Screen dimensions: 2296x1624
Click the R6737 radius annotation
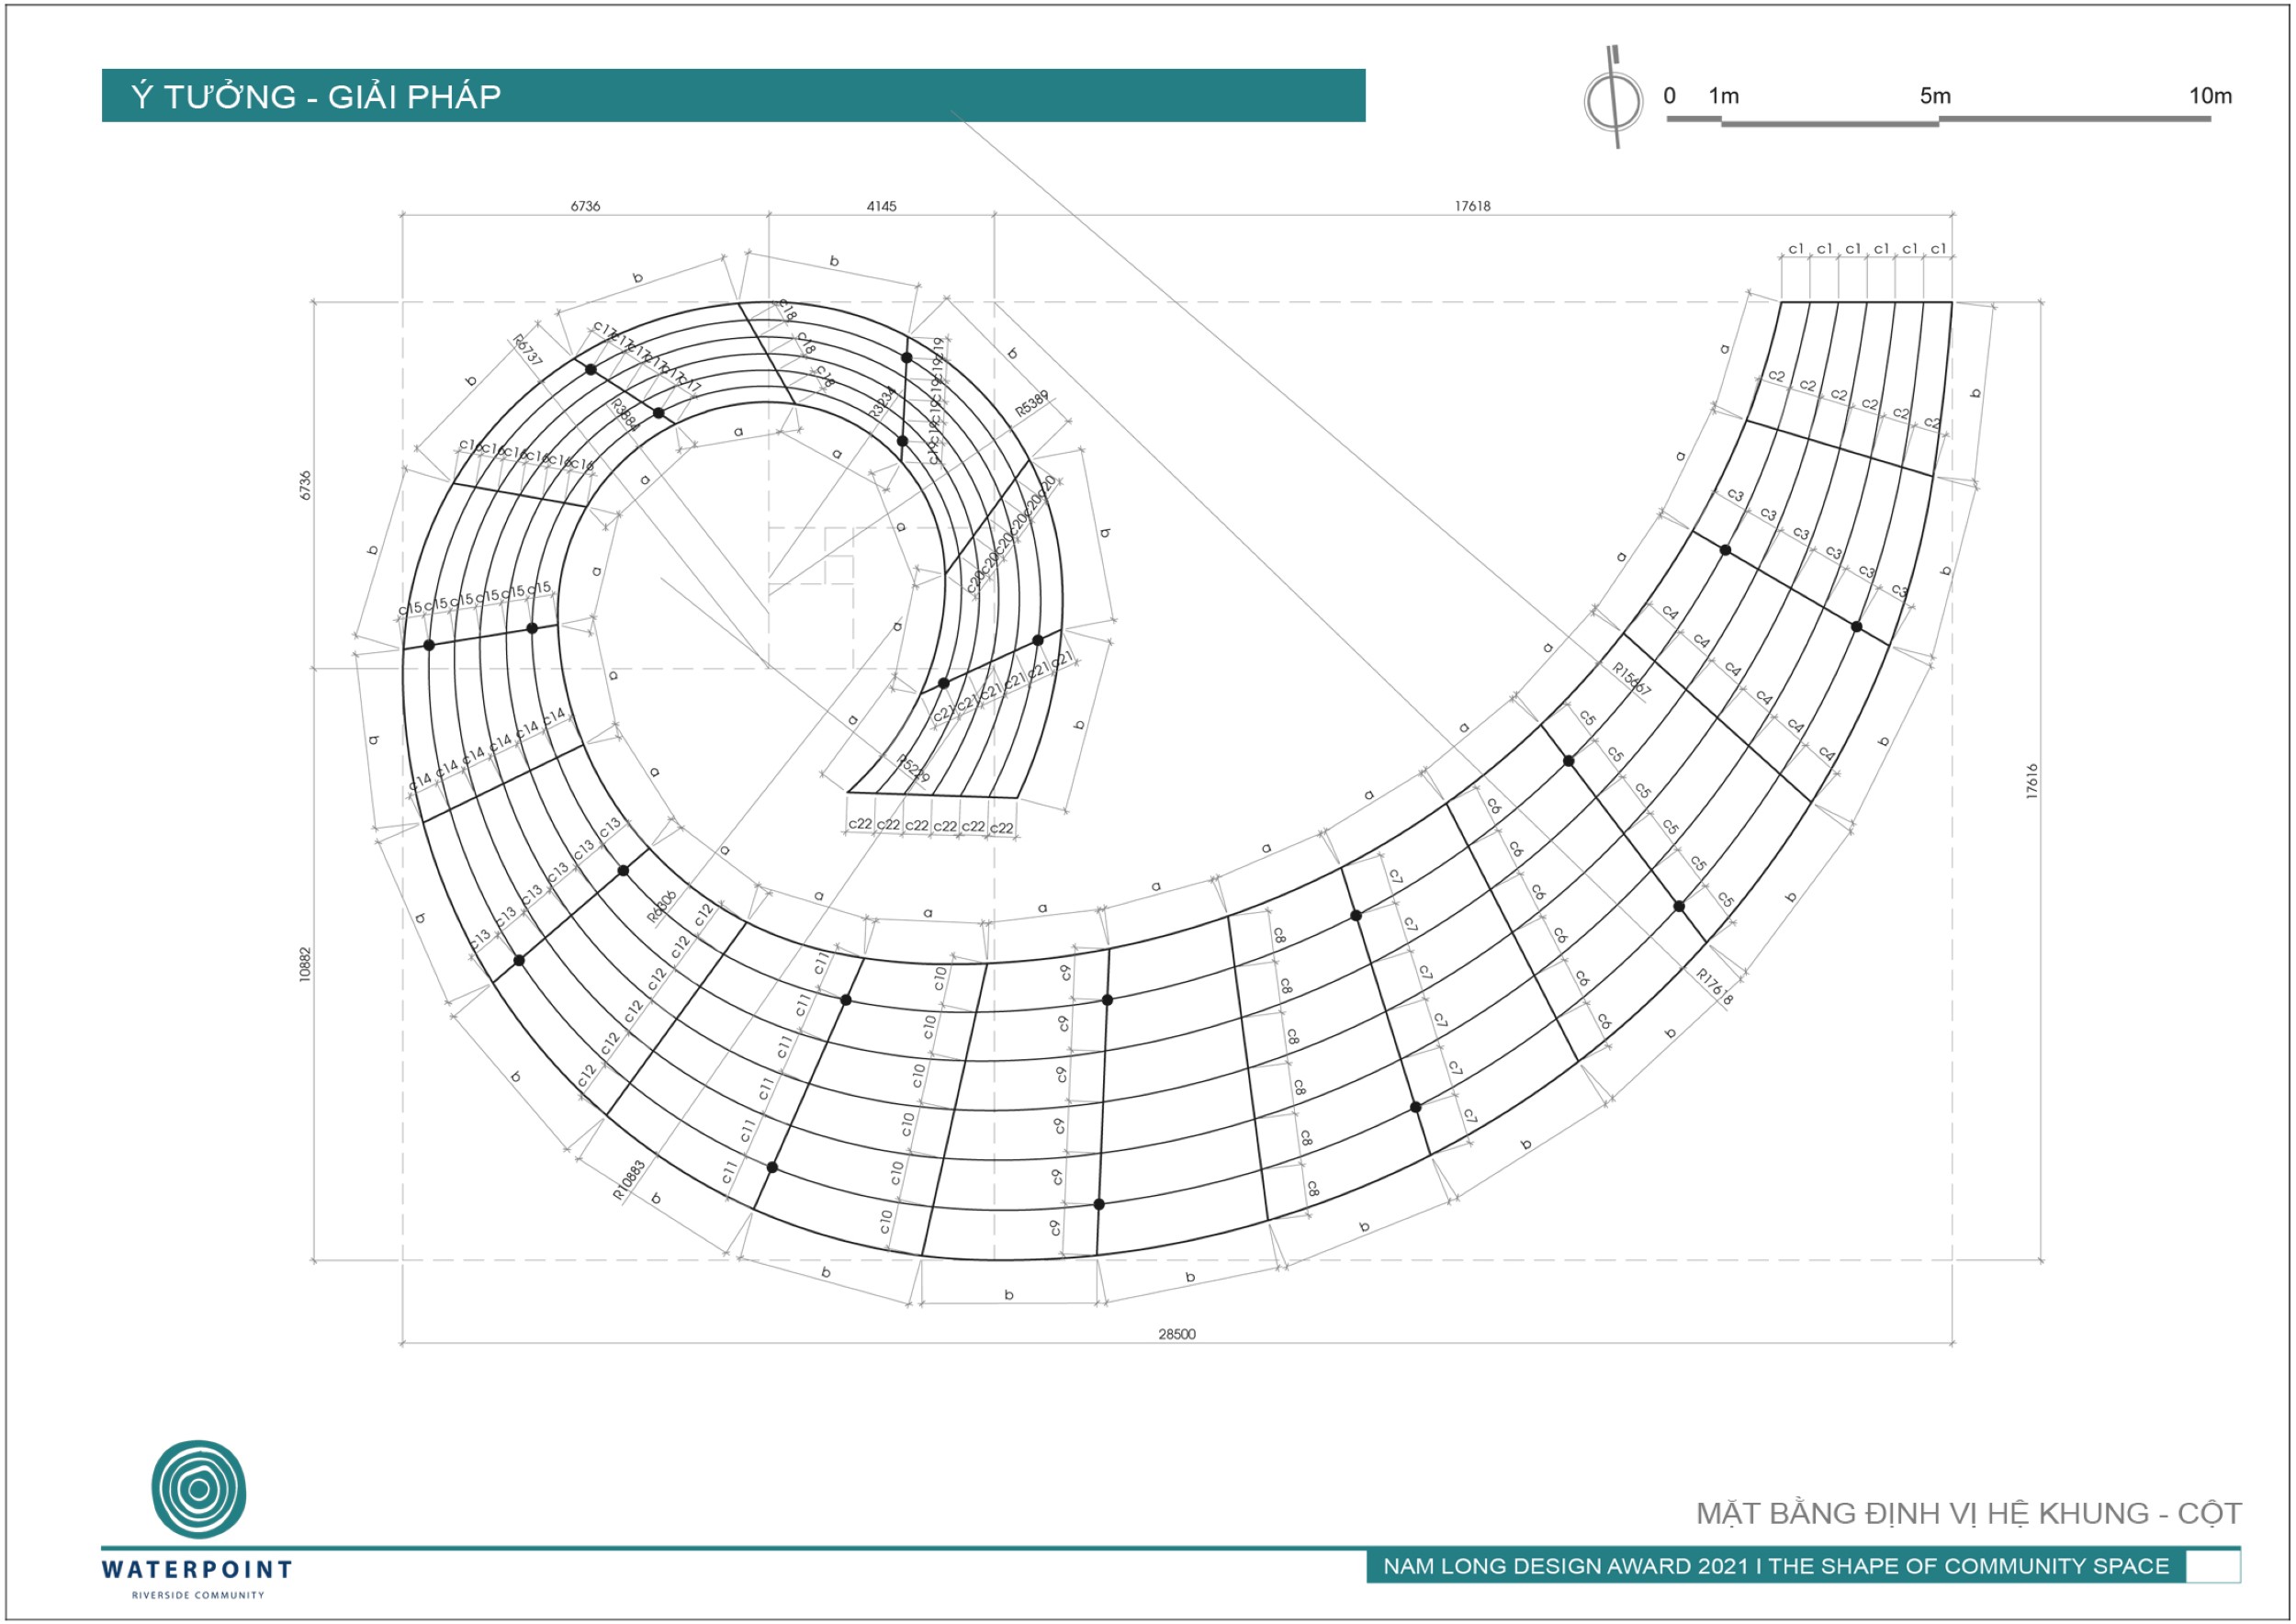(527, 350)
